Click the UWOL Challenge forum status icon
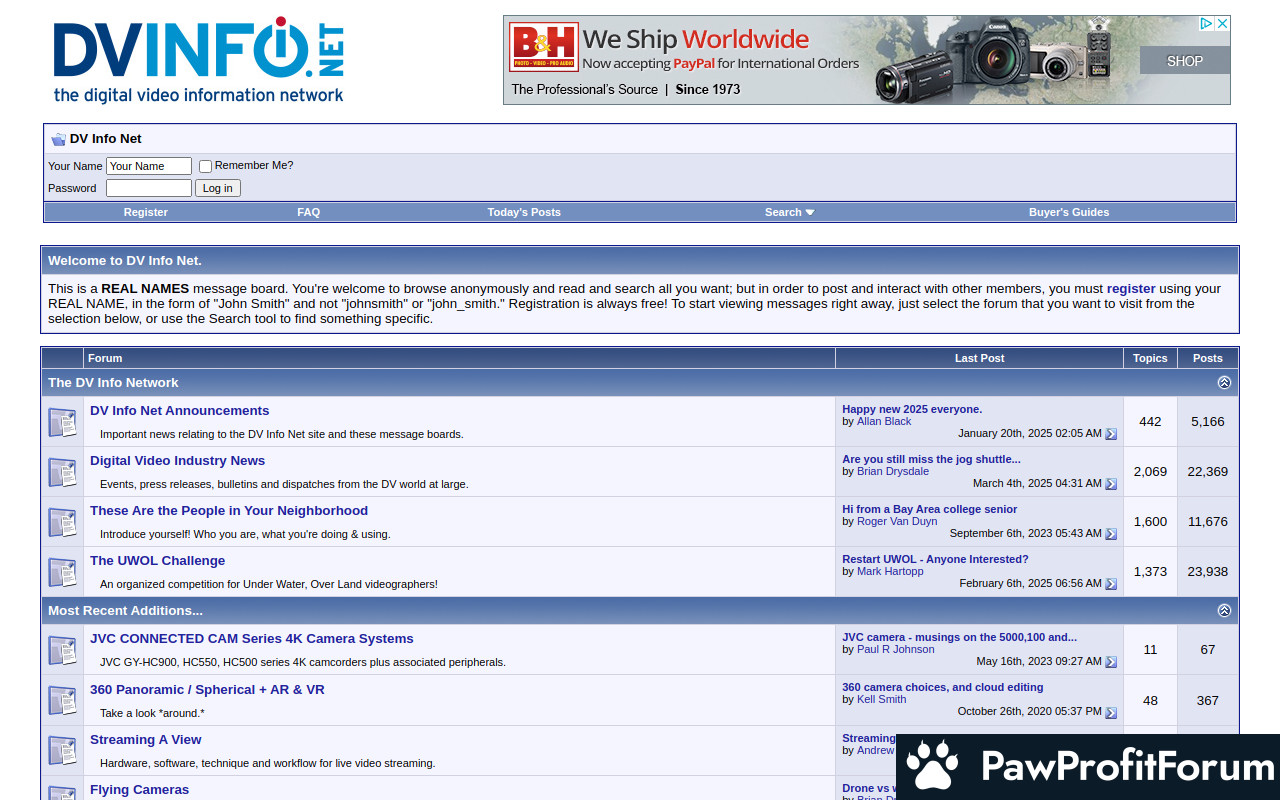Screen dimensions: 1280x800 point(62,572)
